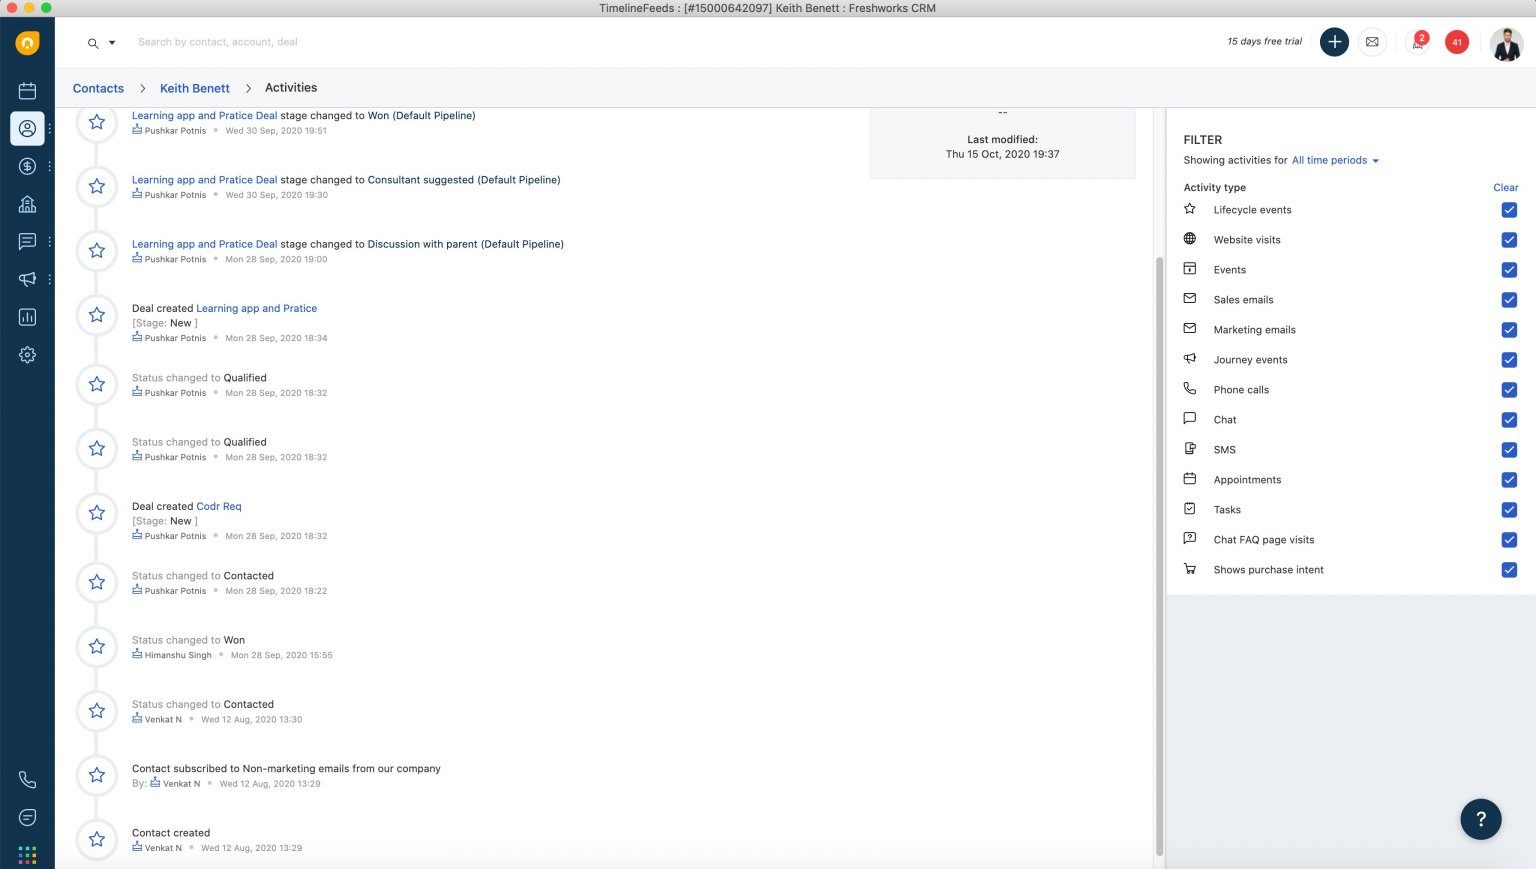Open the All time periods dropdown
Viewport: 1536px width, 869px height.
[x=1333, y=160]
